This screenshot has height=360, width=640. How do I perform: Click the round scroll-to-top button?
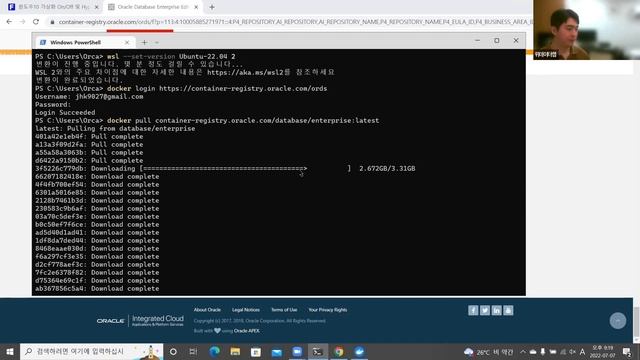click(618, 321)
